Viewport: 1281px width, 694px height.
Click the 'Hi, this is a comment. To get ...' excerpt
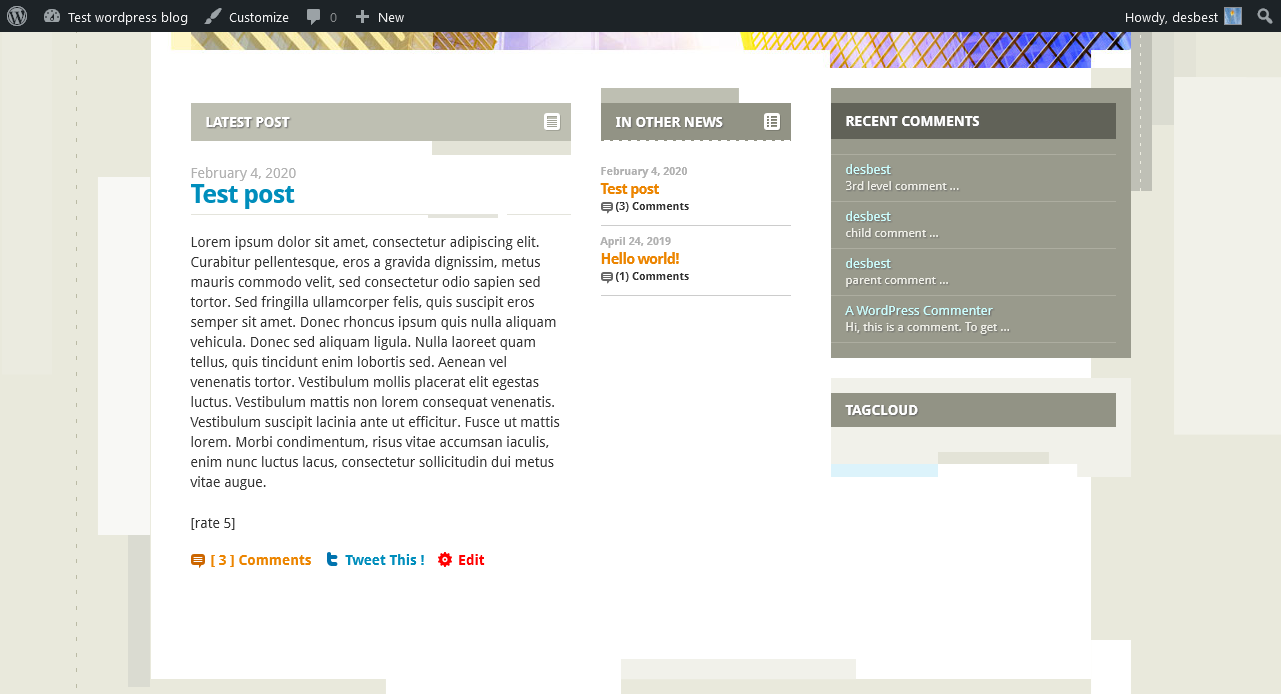927,327
